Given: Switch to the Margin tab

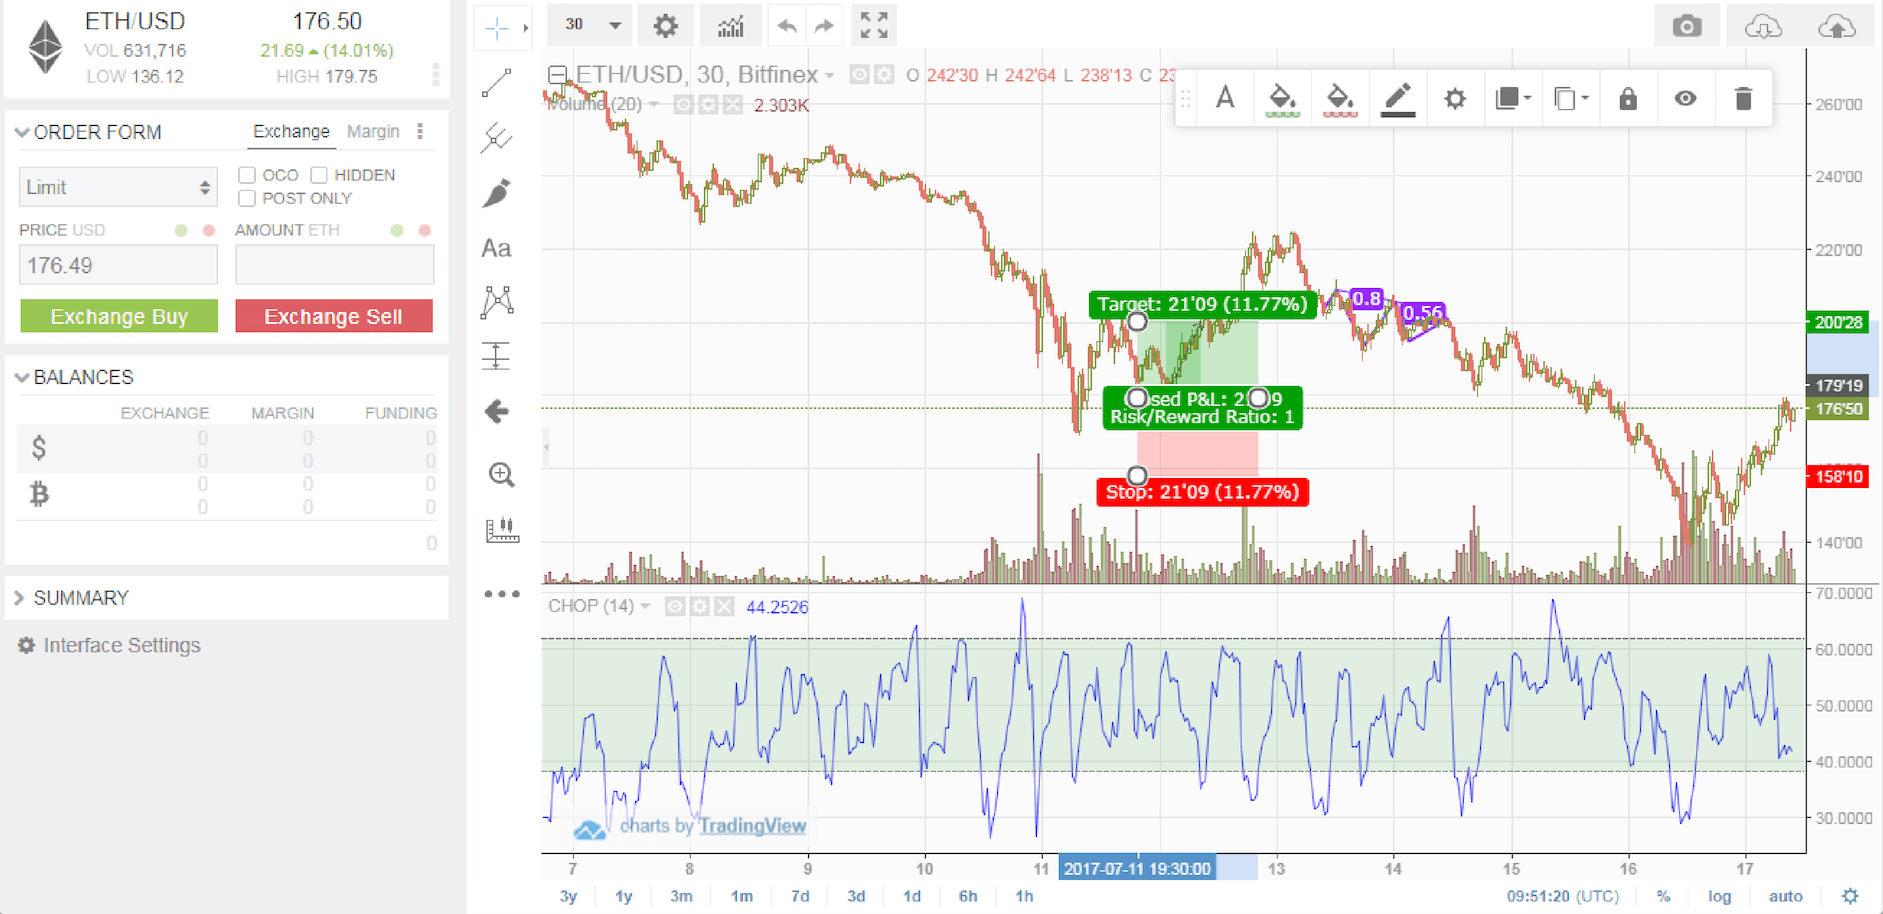Looking at the screenshot, I should point(373,131).
